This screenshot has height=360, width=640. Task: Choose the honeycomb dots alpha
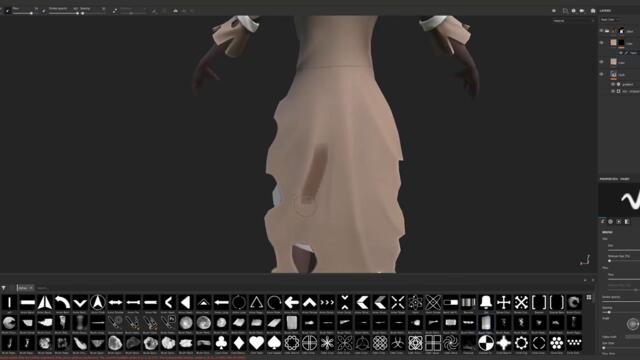point(556,343)
